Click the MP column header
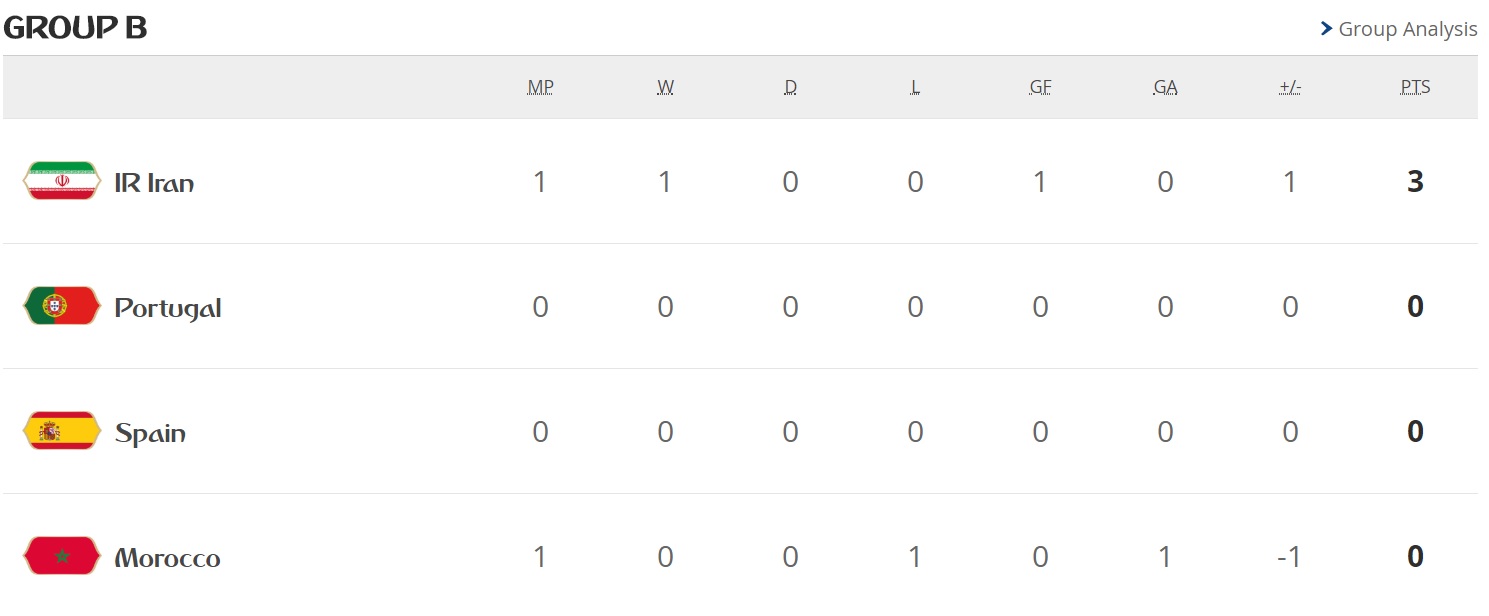Image resolution: width=1489 pixels, height=616 pixels. pos(540,87)
